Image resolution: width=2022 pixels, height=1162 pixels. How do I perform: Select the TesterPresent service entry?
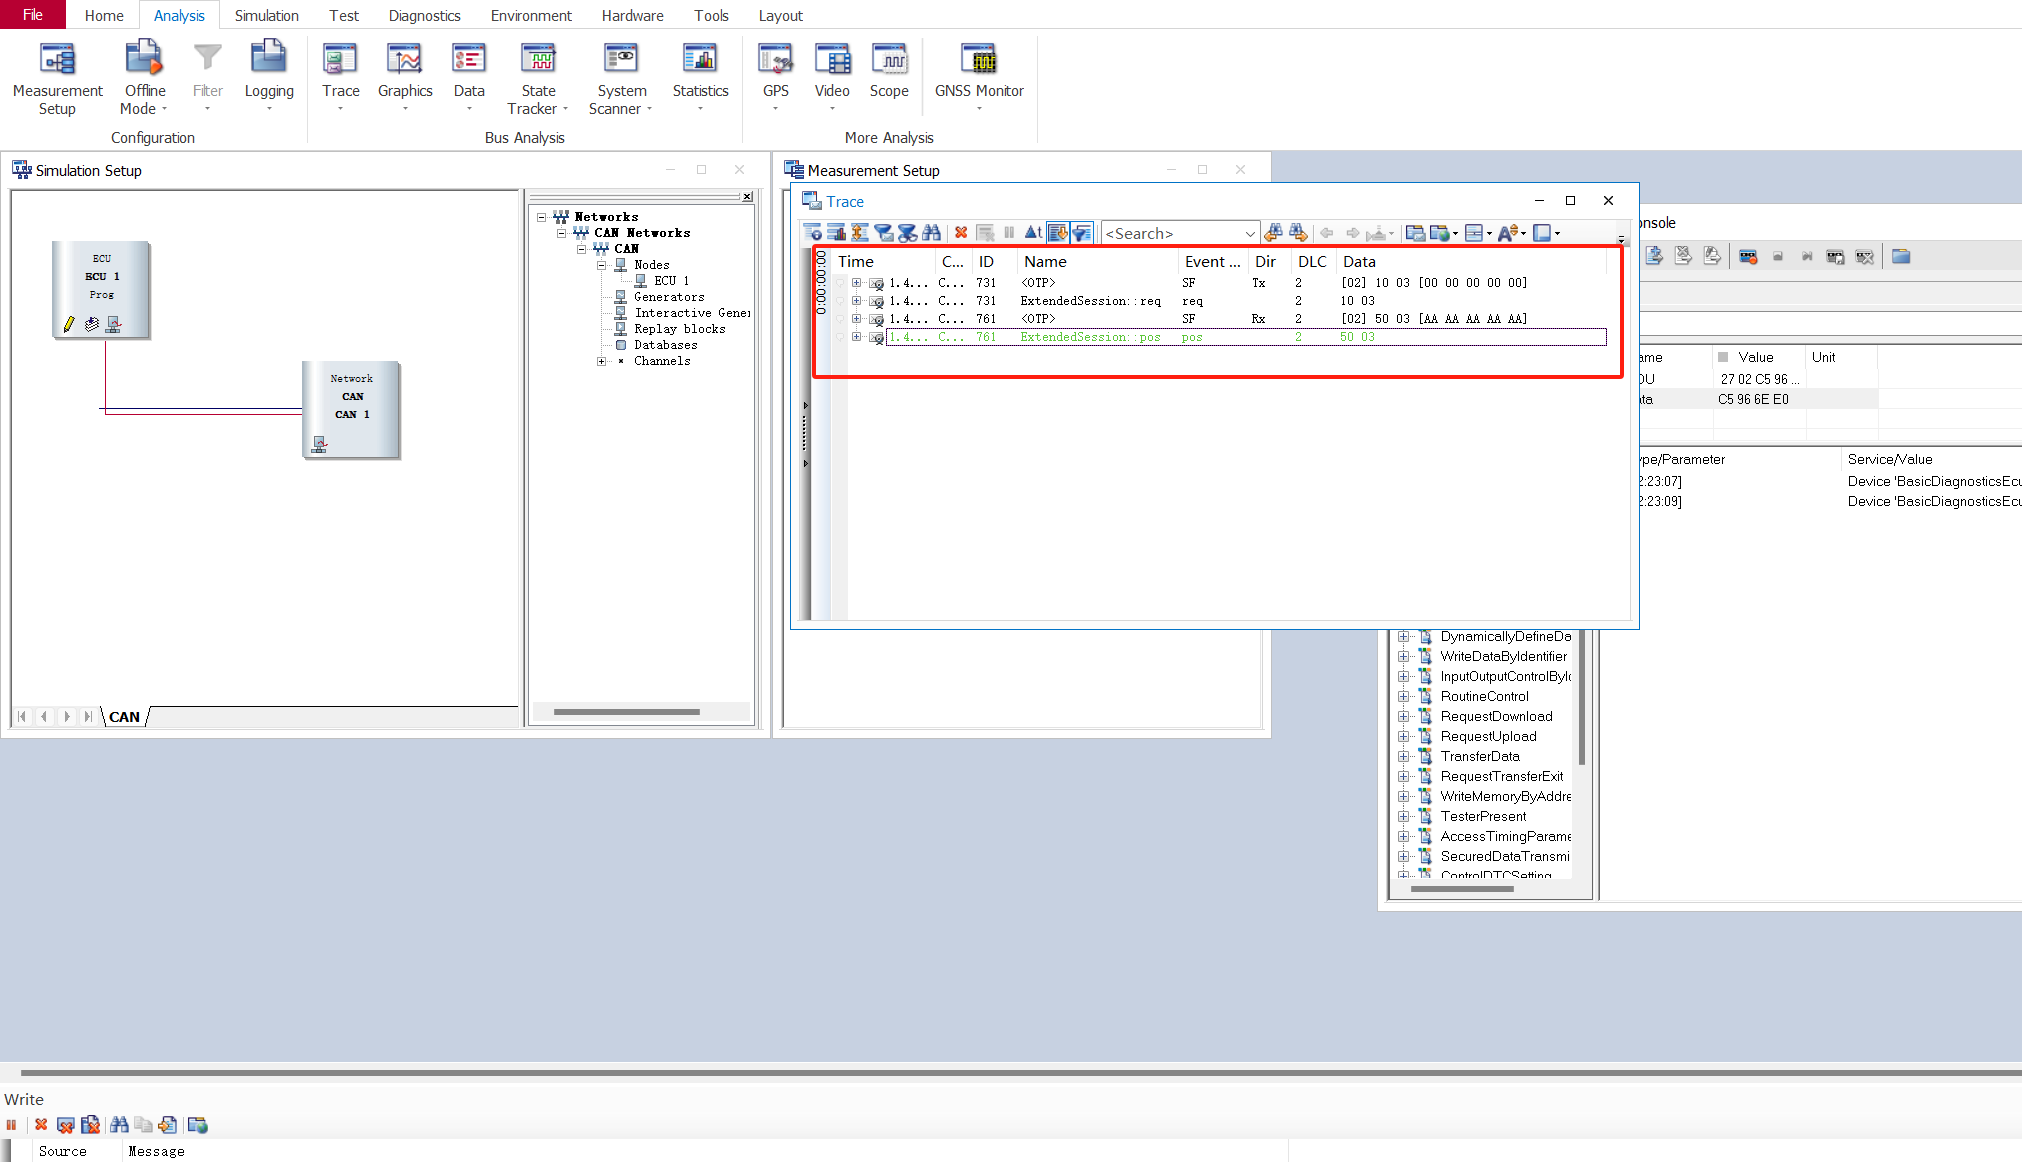[1483, 817]
